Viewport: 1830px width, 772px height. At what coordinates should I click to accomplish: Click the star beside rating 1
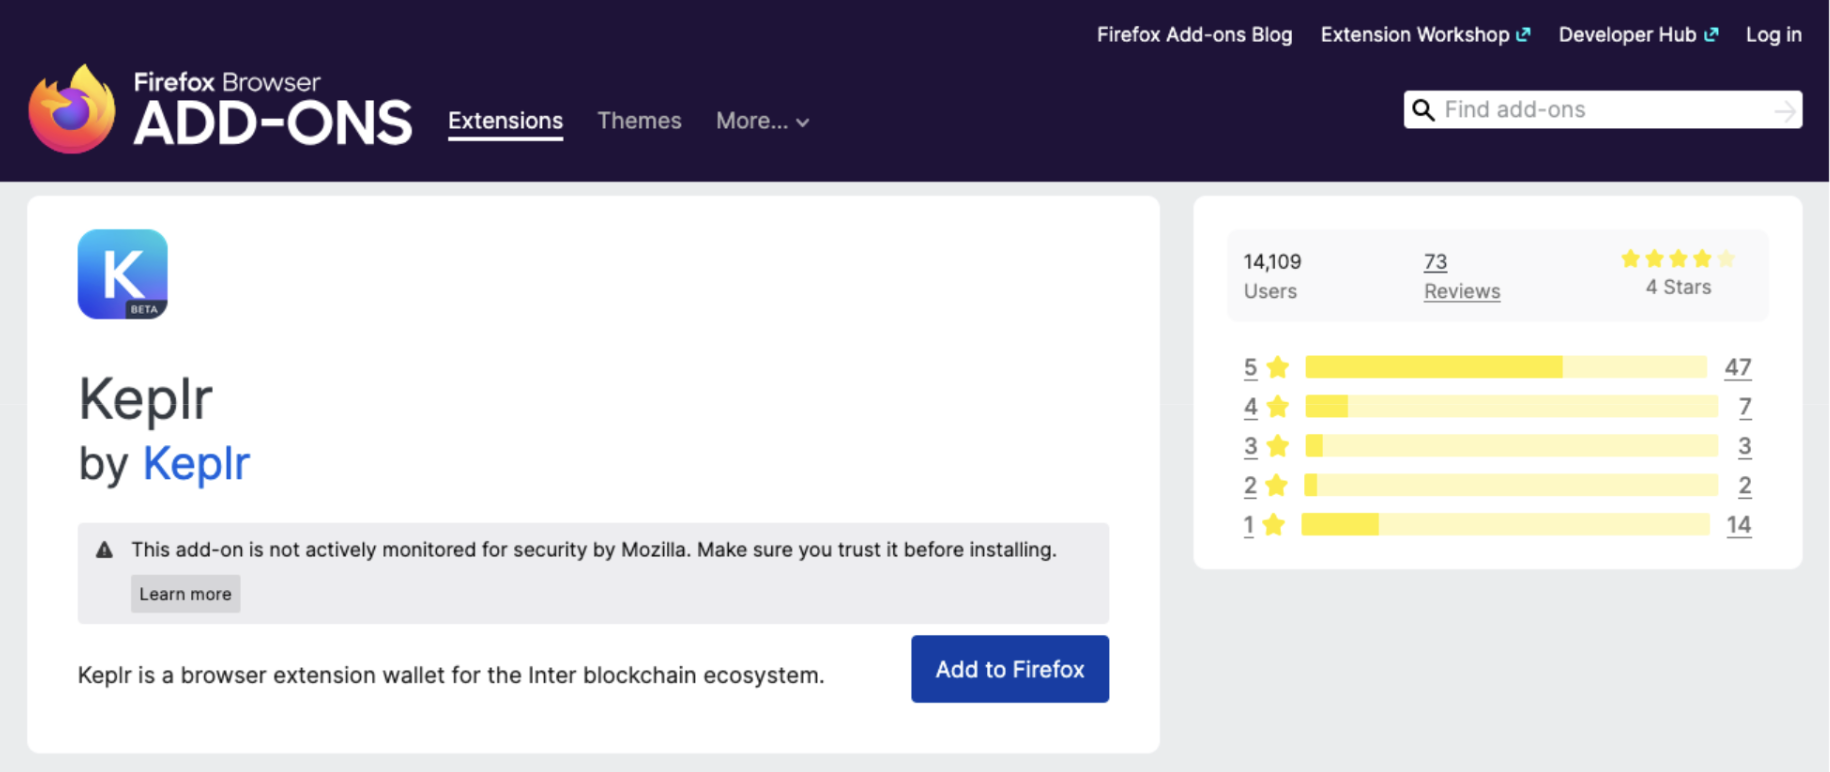click(x=1273, y=525)
